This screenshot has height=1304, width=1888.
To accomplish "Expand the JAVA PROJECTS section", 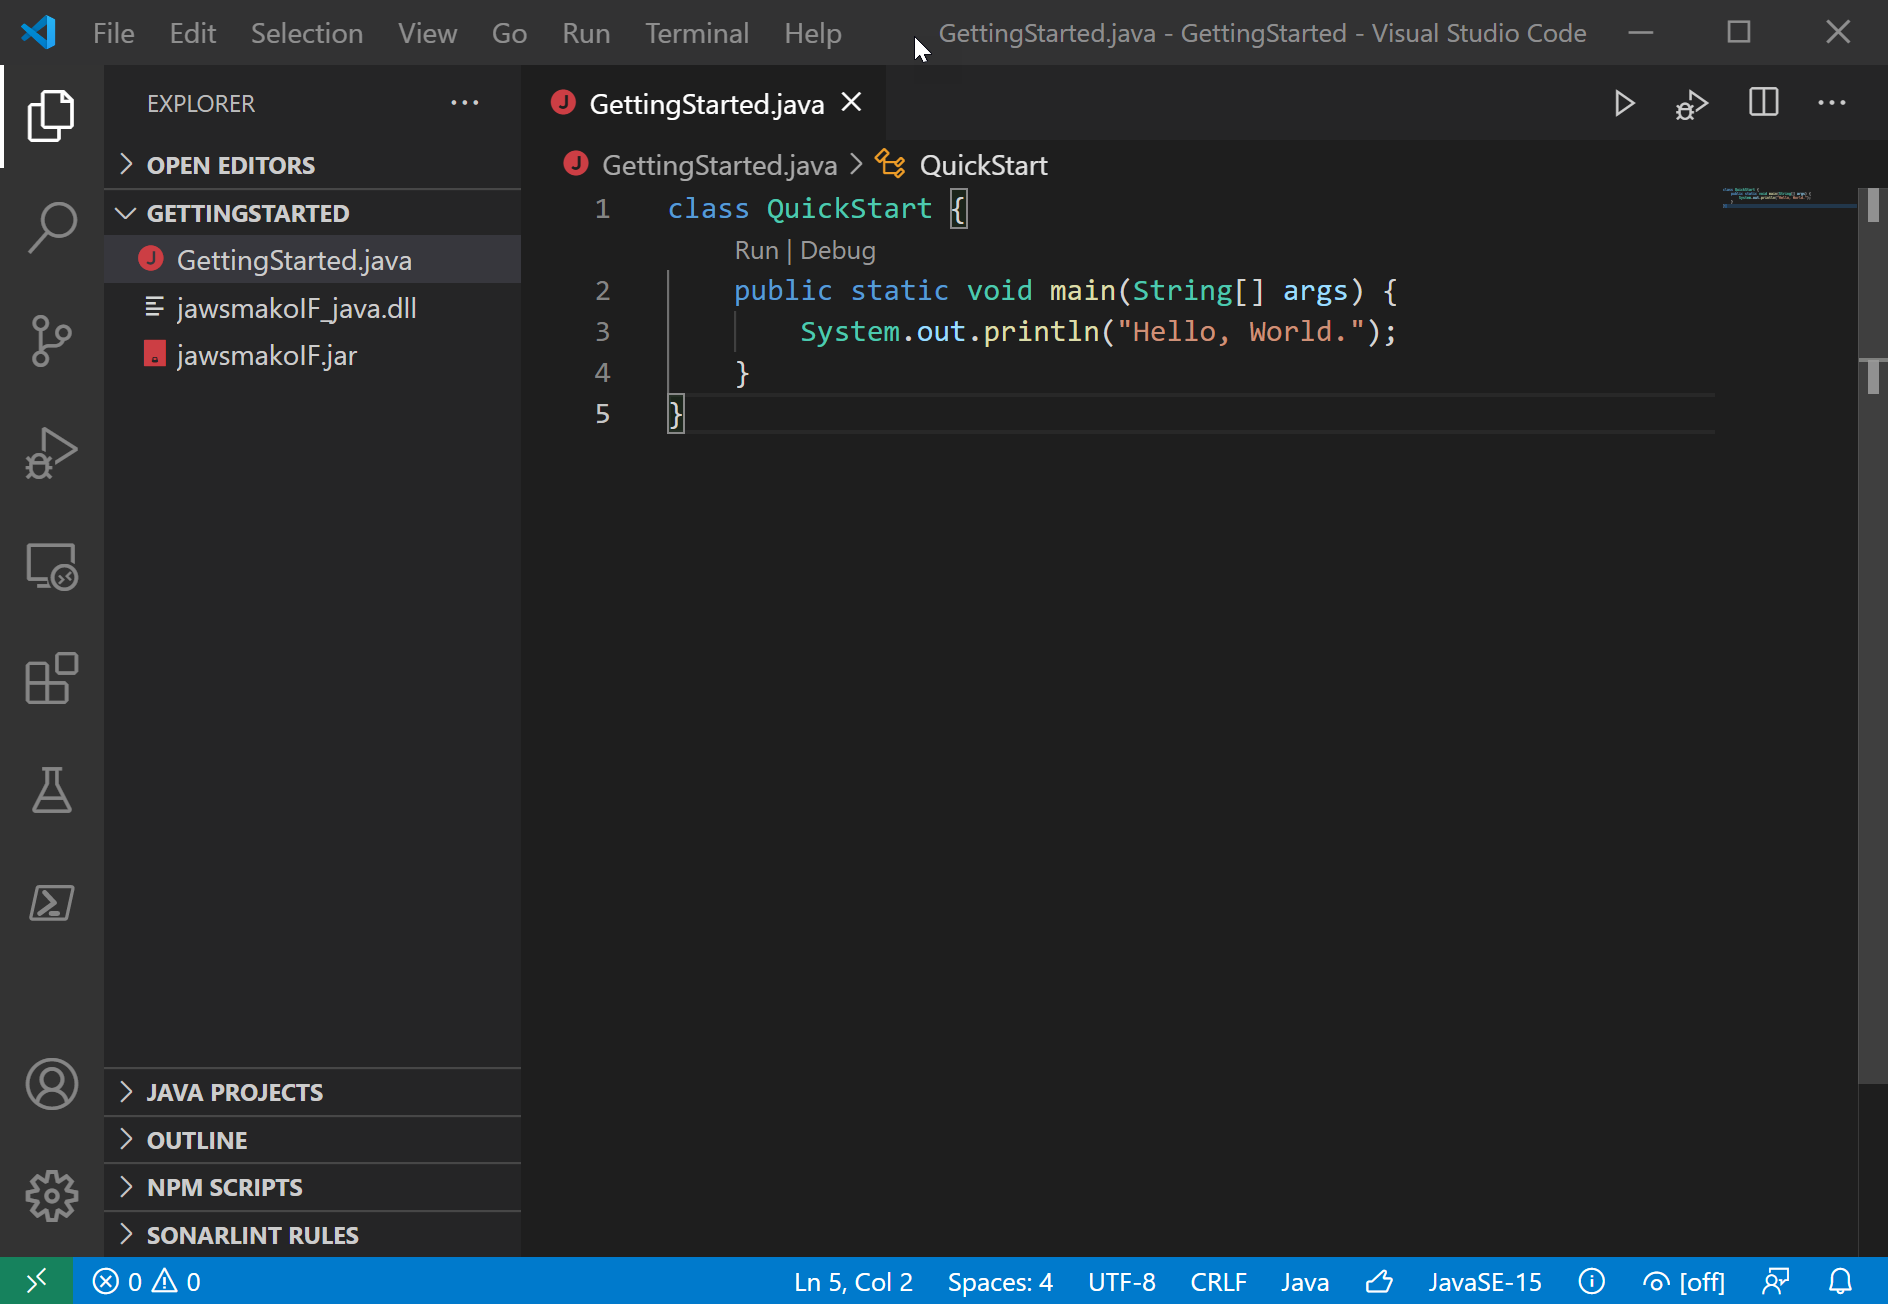I will (235, 1092).
